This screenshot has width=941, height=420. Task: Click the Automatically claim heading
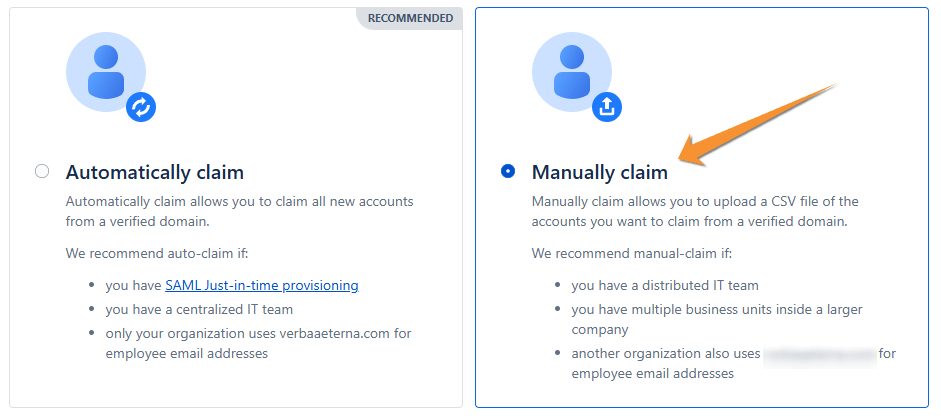click(155, 172)
